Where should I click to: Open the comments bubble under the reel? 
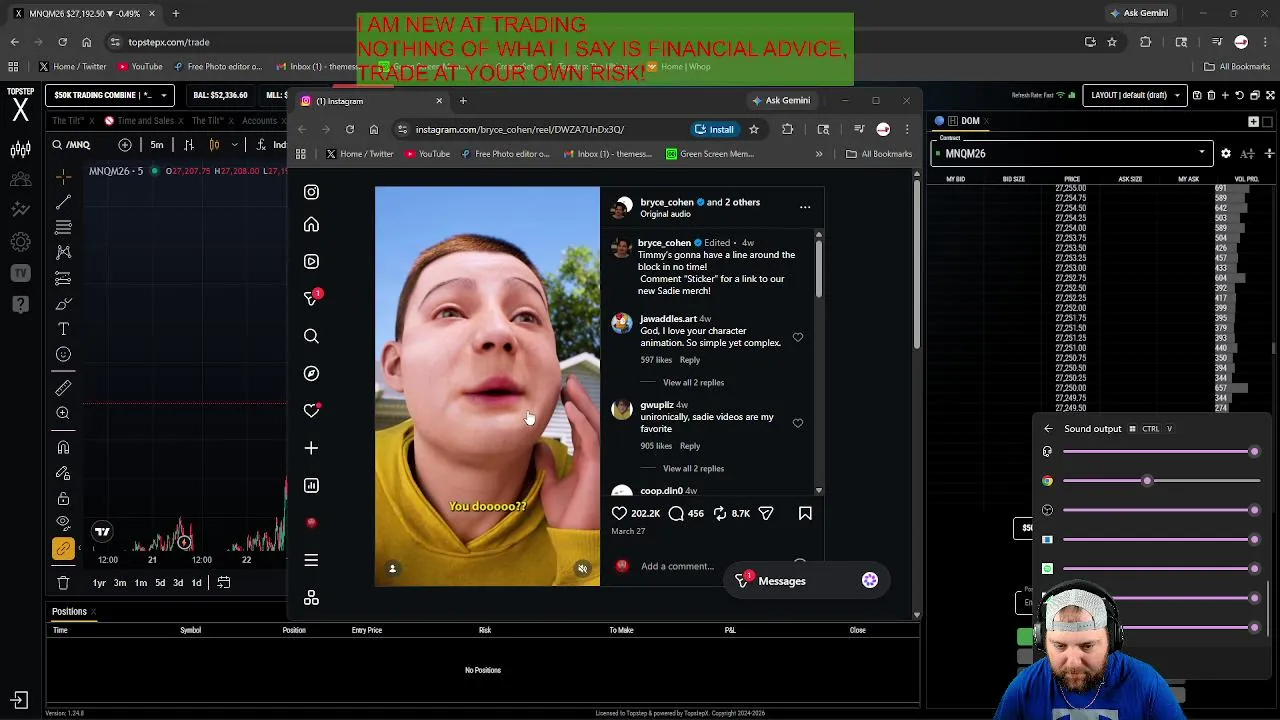point(676,513)
